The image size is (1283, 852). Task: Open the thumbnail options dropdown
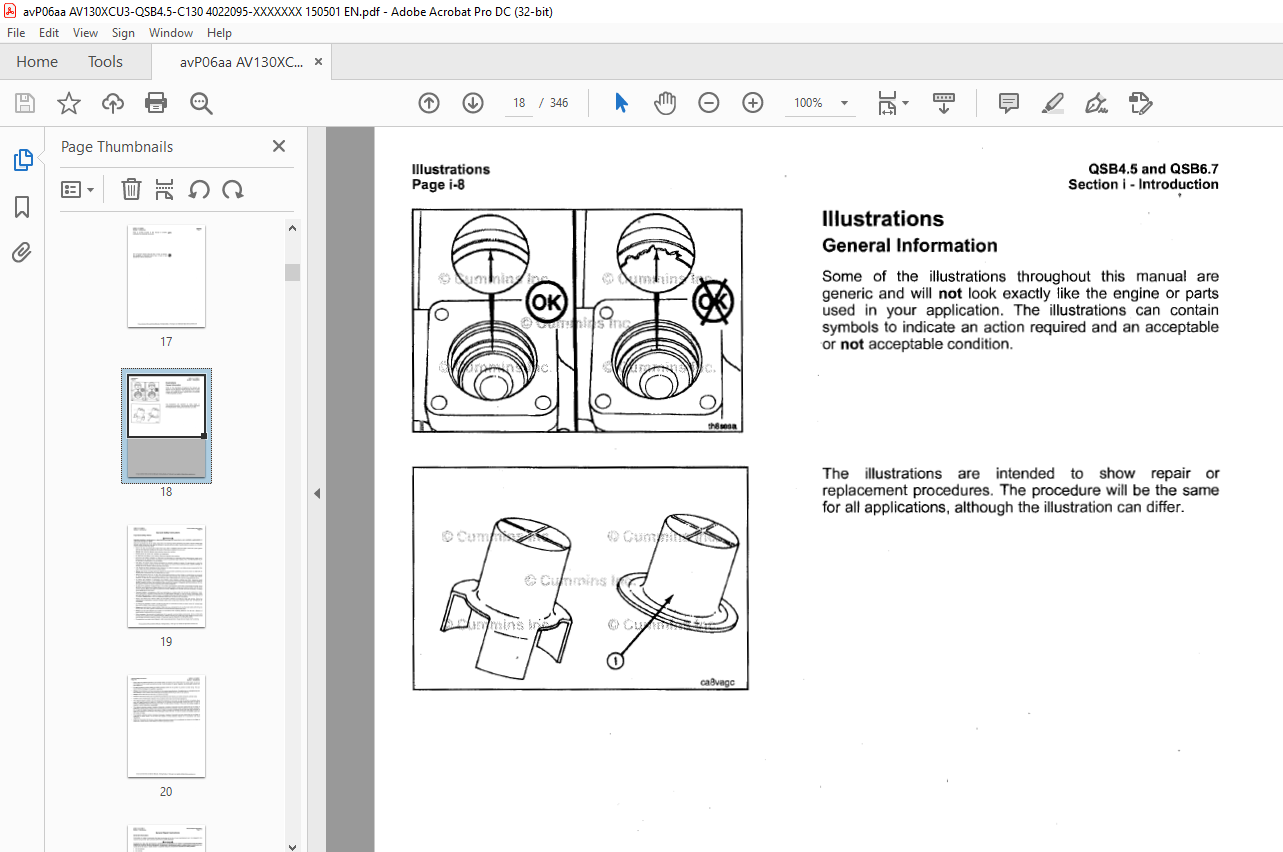coord(77,189)
